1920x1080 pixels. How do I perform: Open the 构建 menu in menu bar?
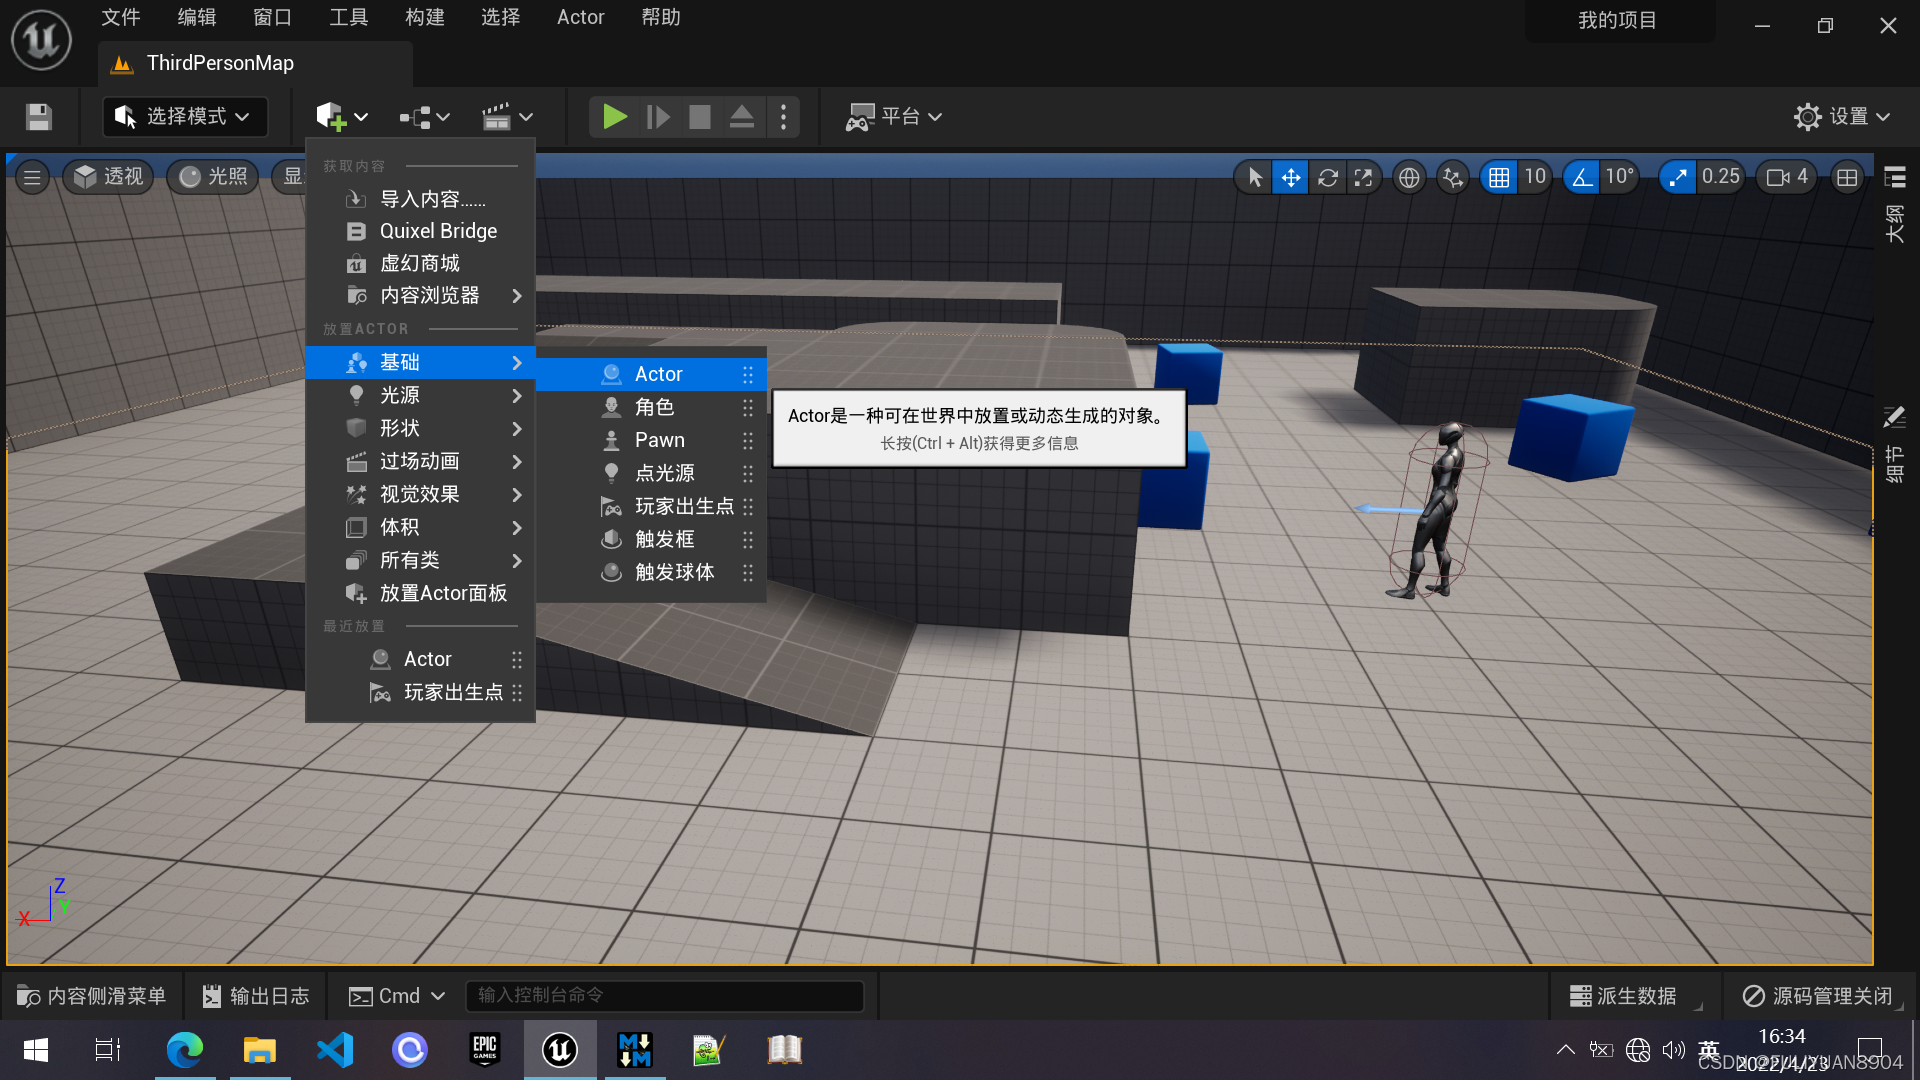(424, 17)
